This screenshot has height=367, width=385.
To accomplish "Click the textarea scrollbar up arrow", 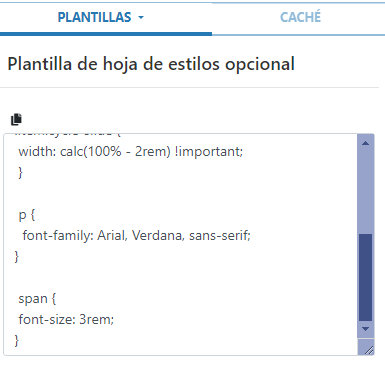I will 365,143.
